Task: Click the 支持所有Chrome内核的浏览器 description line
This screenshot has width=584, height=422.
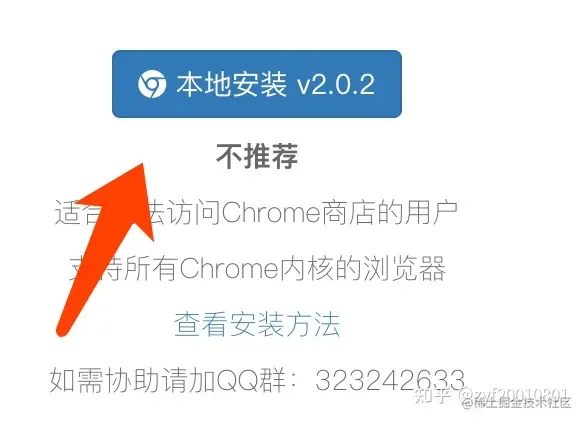Action: coord(257,268)
